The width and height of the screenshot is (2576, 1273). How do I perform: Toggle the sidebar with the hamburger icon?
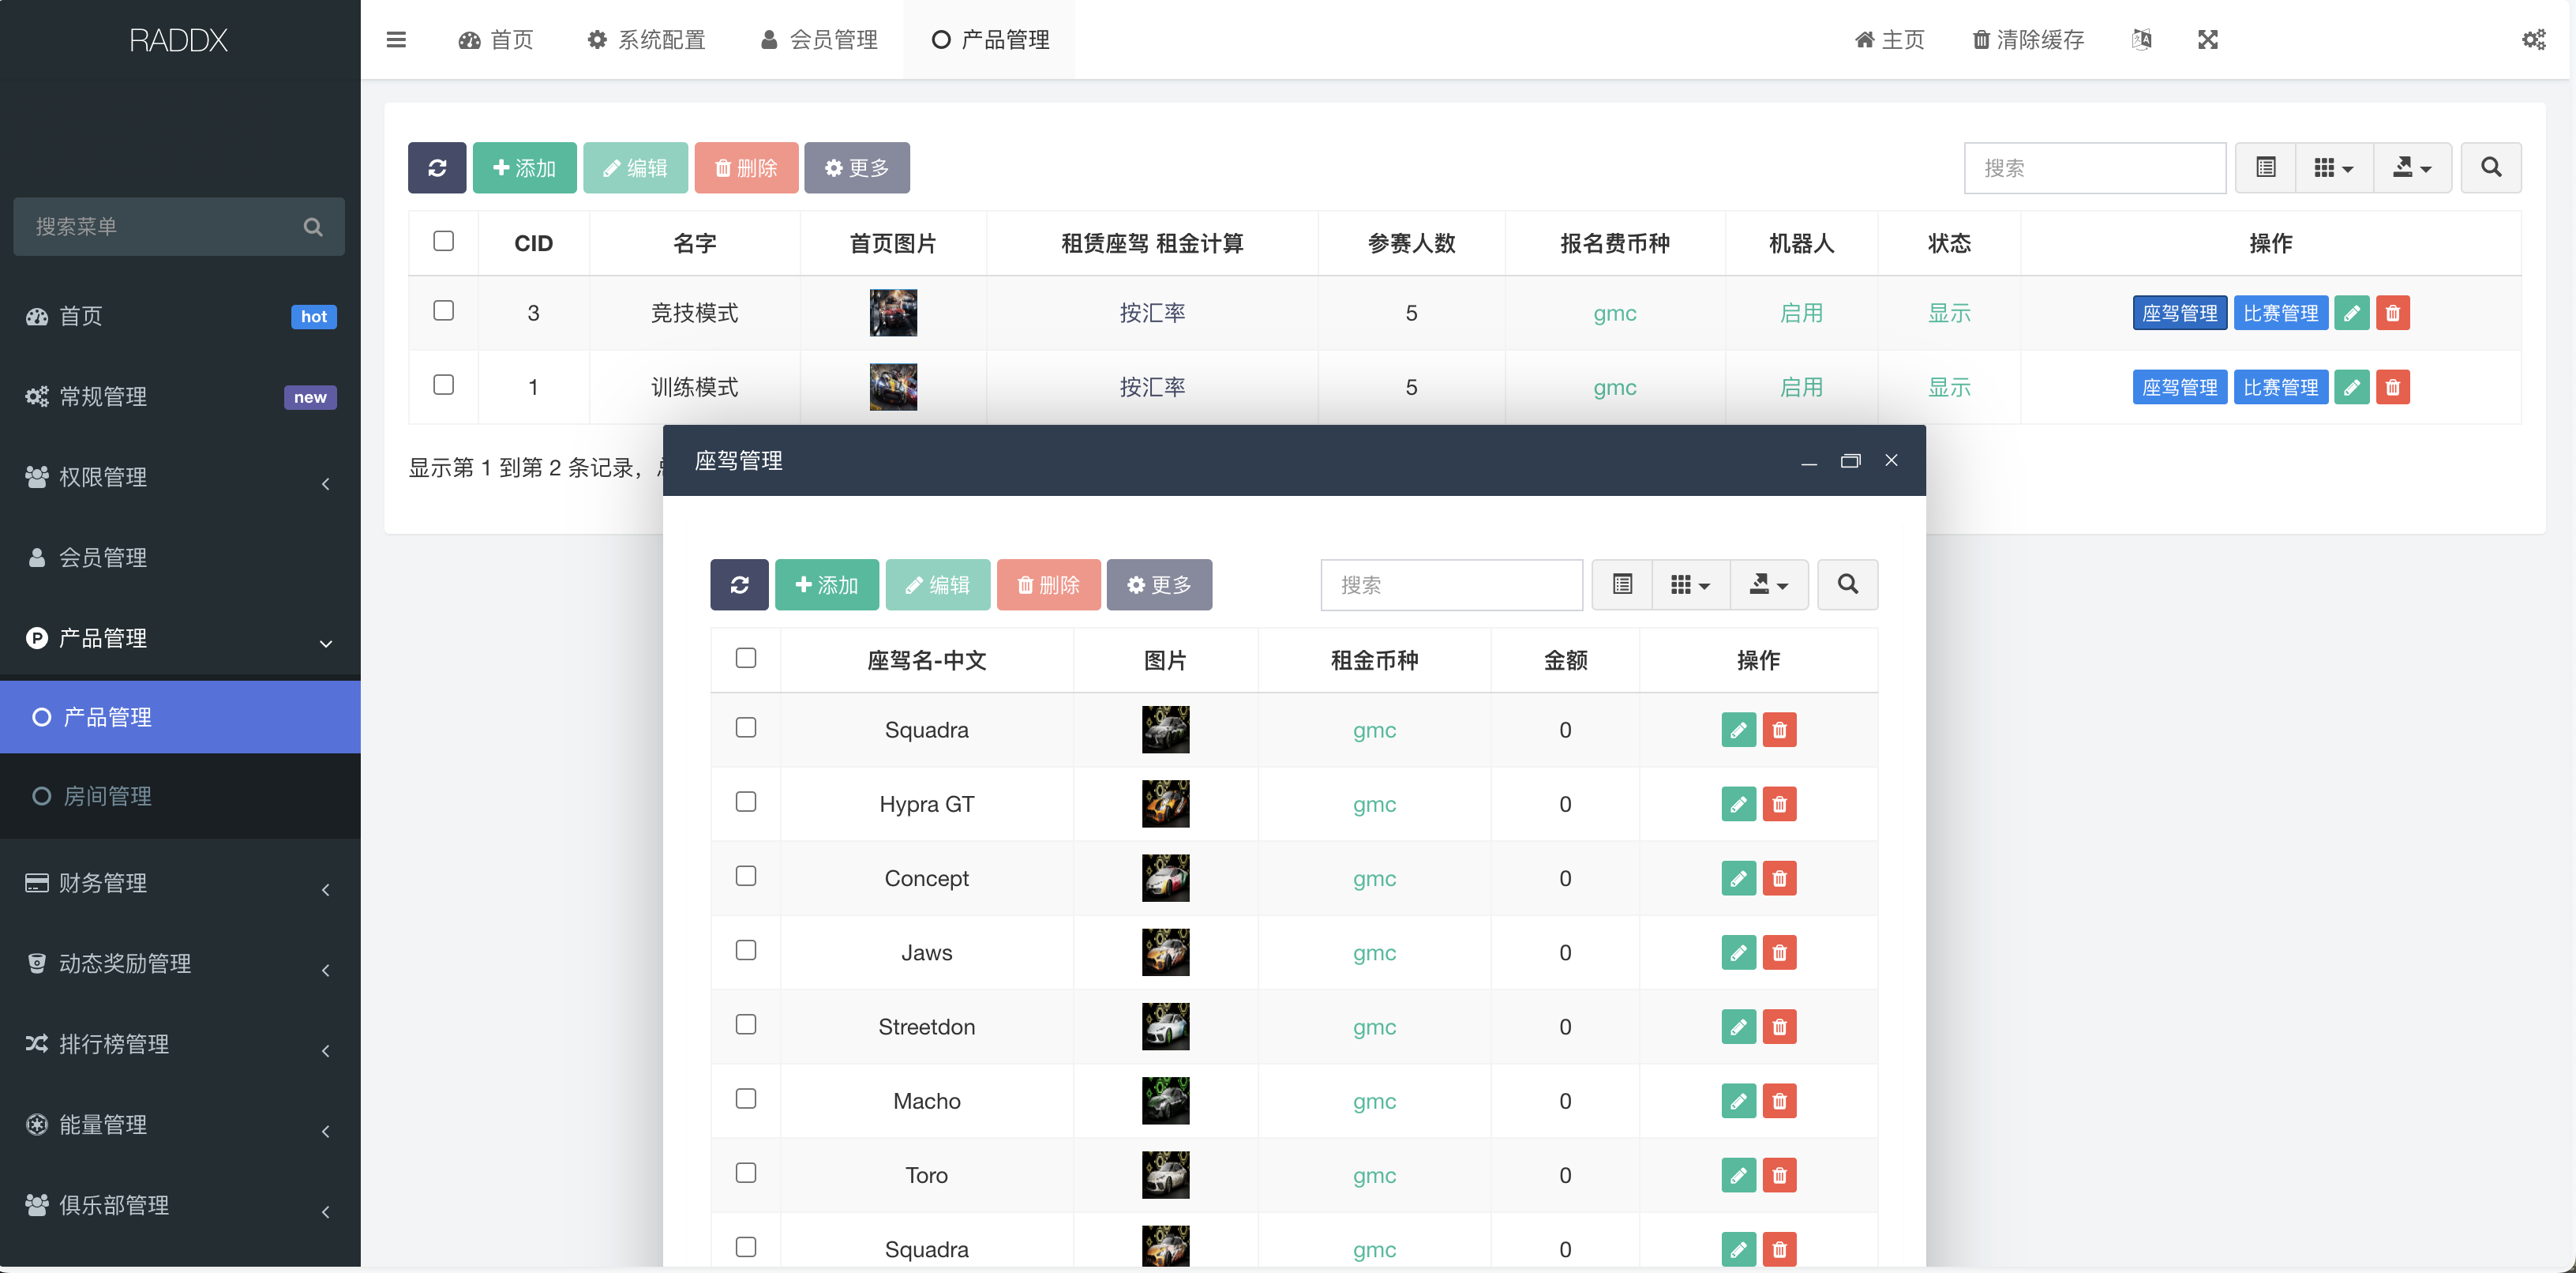pos(396,40)
